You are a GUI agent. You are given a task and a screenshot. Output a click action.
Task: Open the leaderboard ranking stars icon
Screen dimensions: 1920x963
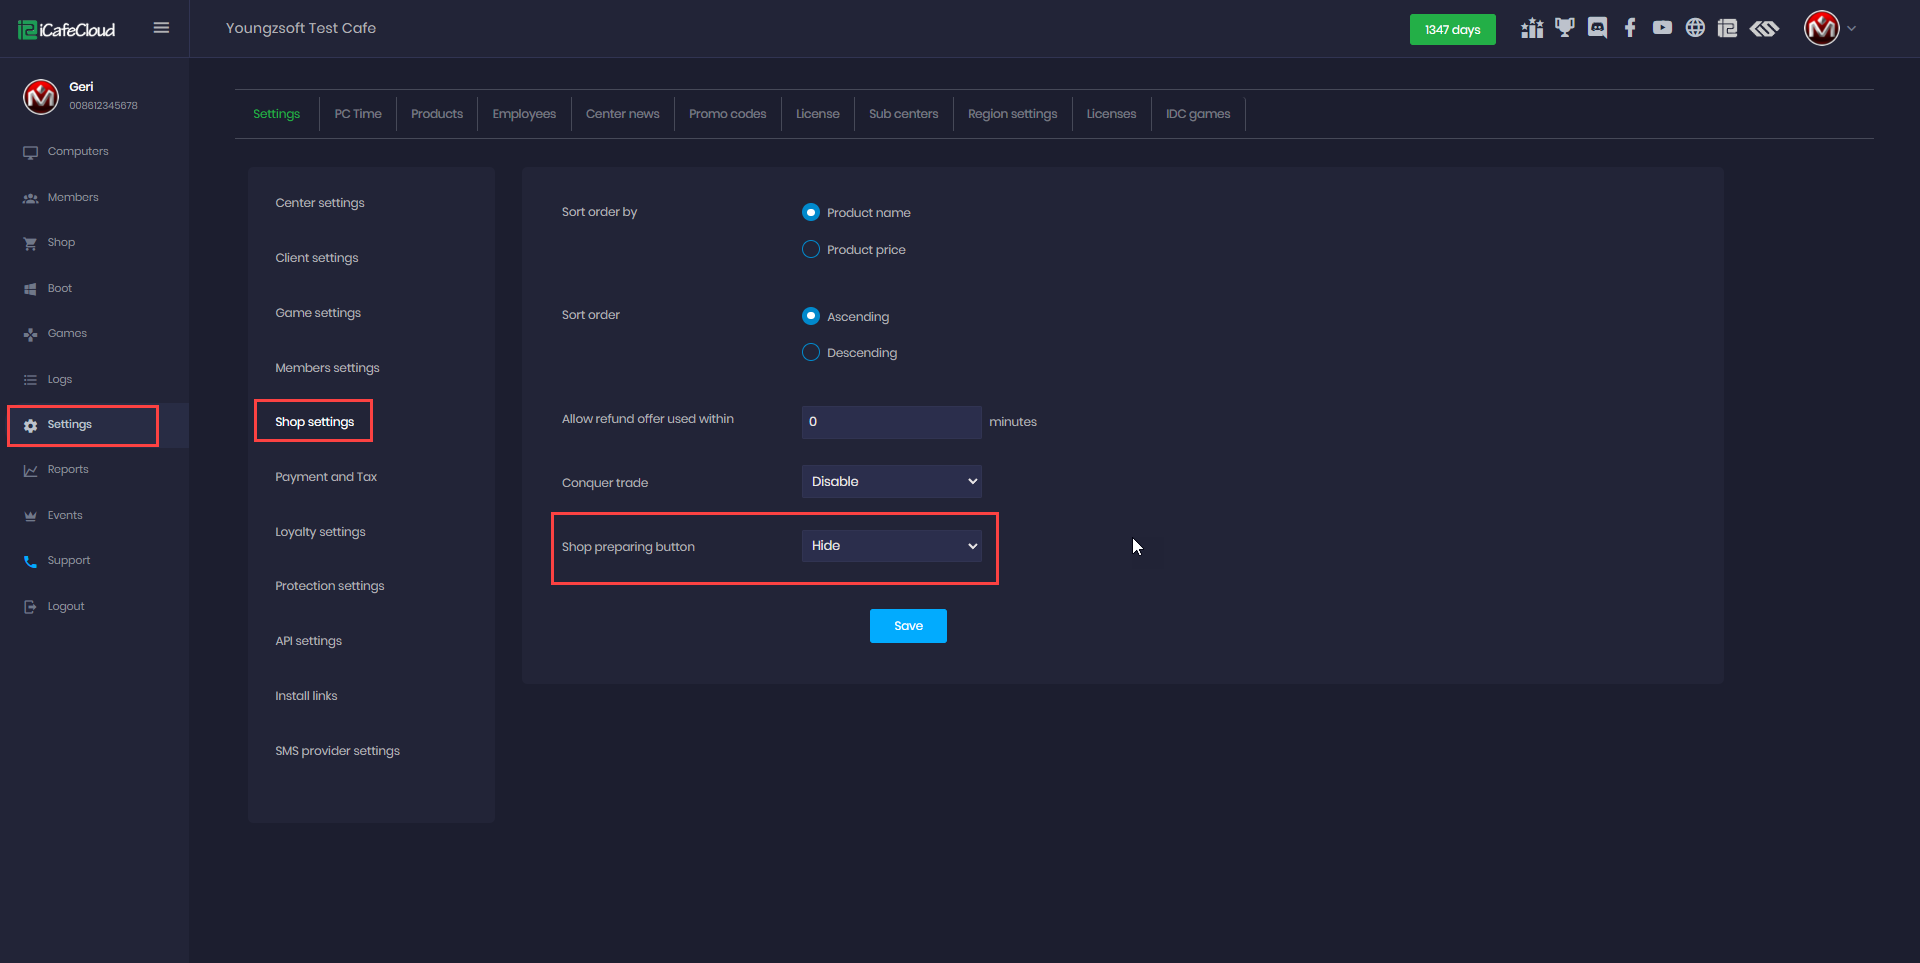click(x=1532, y=28)
